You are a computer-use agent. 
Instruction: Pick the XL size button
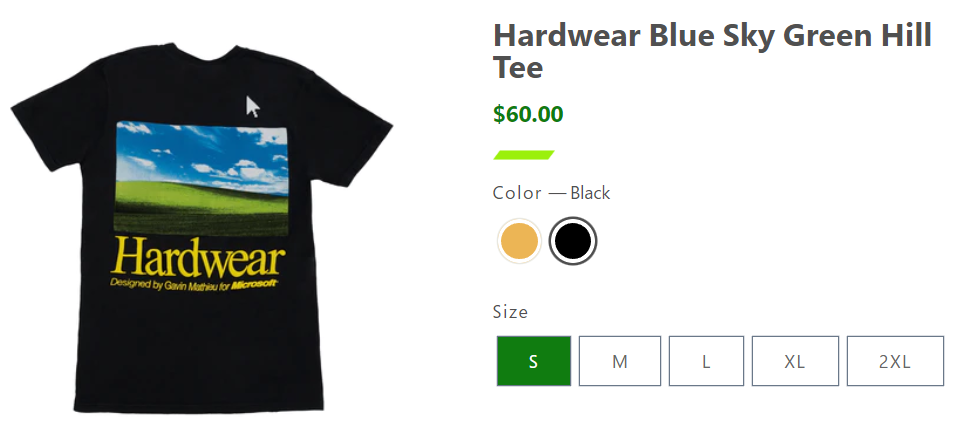click(x=795, y=361)
